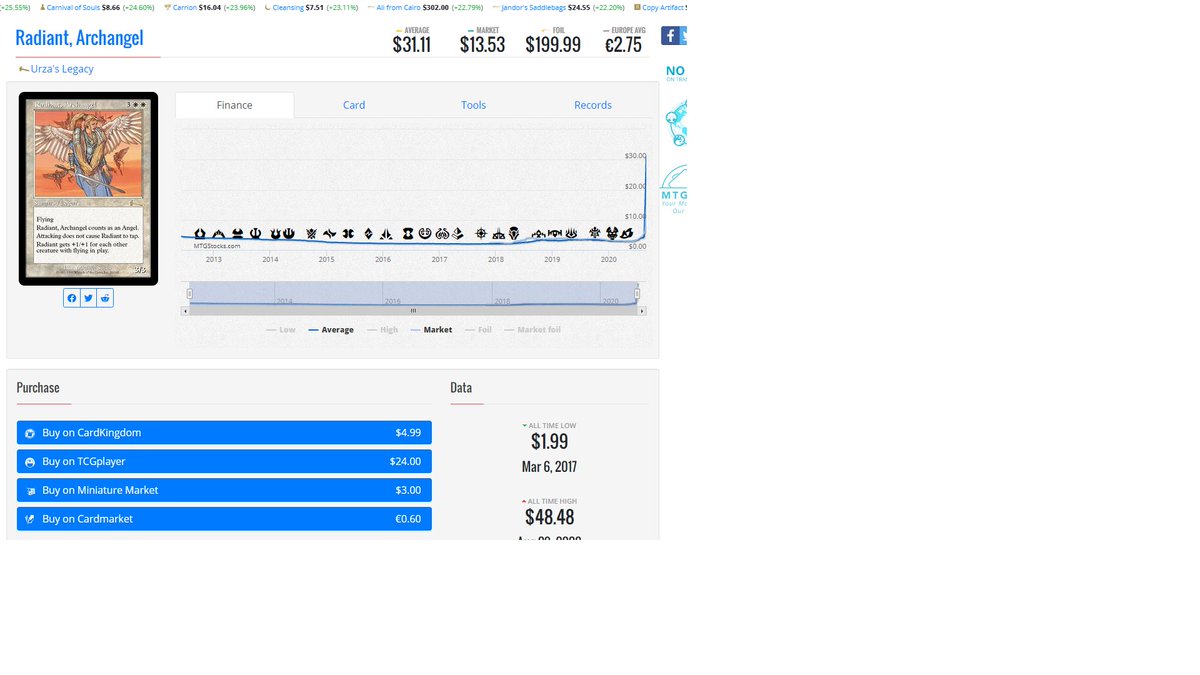Viewport: 1200px width, 675px height.
Task: Toggle the Low line on the chart
Action: (281, 329)
